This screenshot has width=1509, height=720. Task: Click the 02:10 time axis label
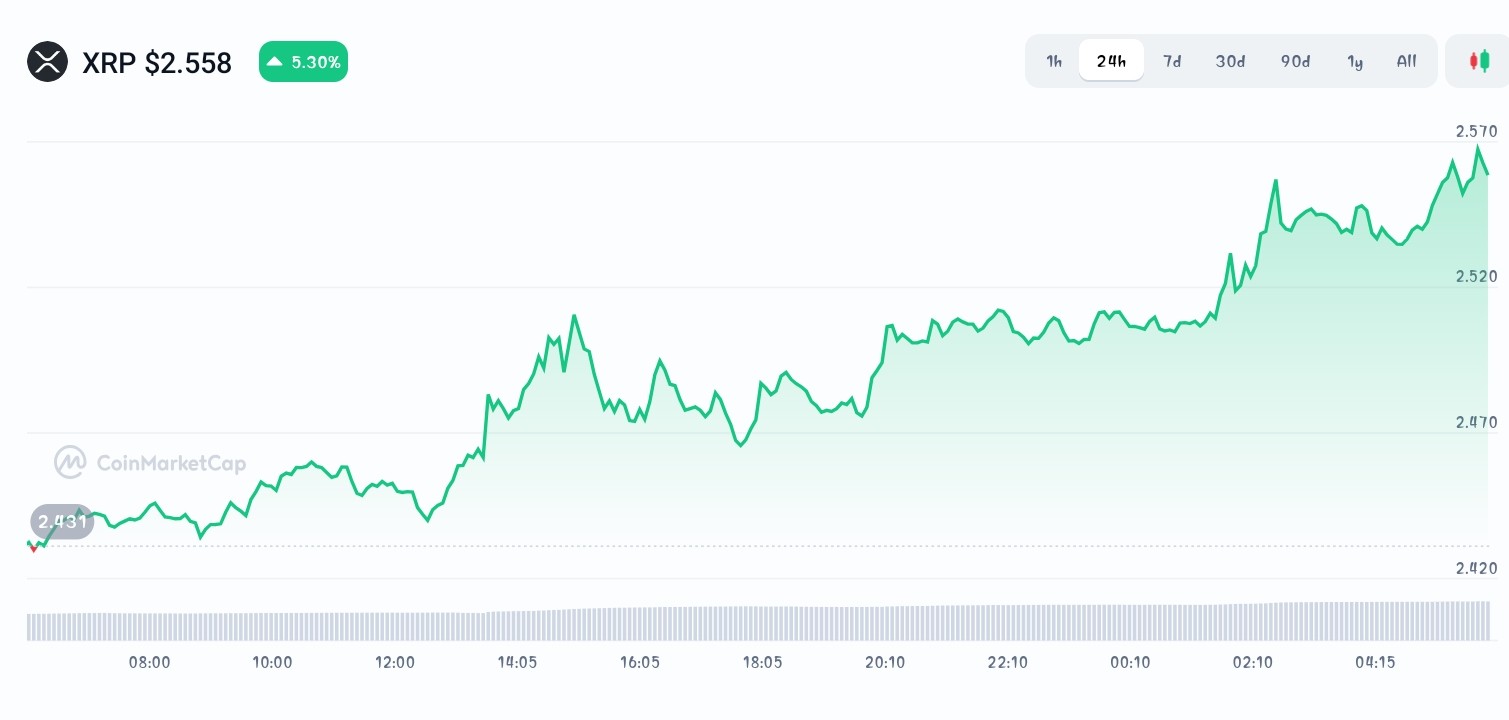1252,662
